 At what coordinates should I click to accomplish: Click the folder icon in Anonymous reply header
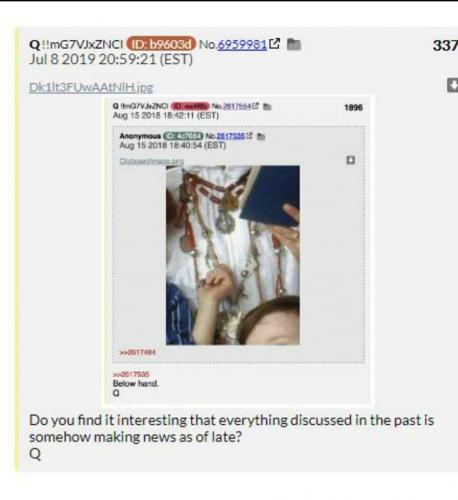tap(261, 136)
